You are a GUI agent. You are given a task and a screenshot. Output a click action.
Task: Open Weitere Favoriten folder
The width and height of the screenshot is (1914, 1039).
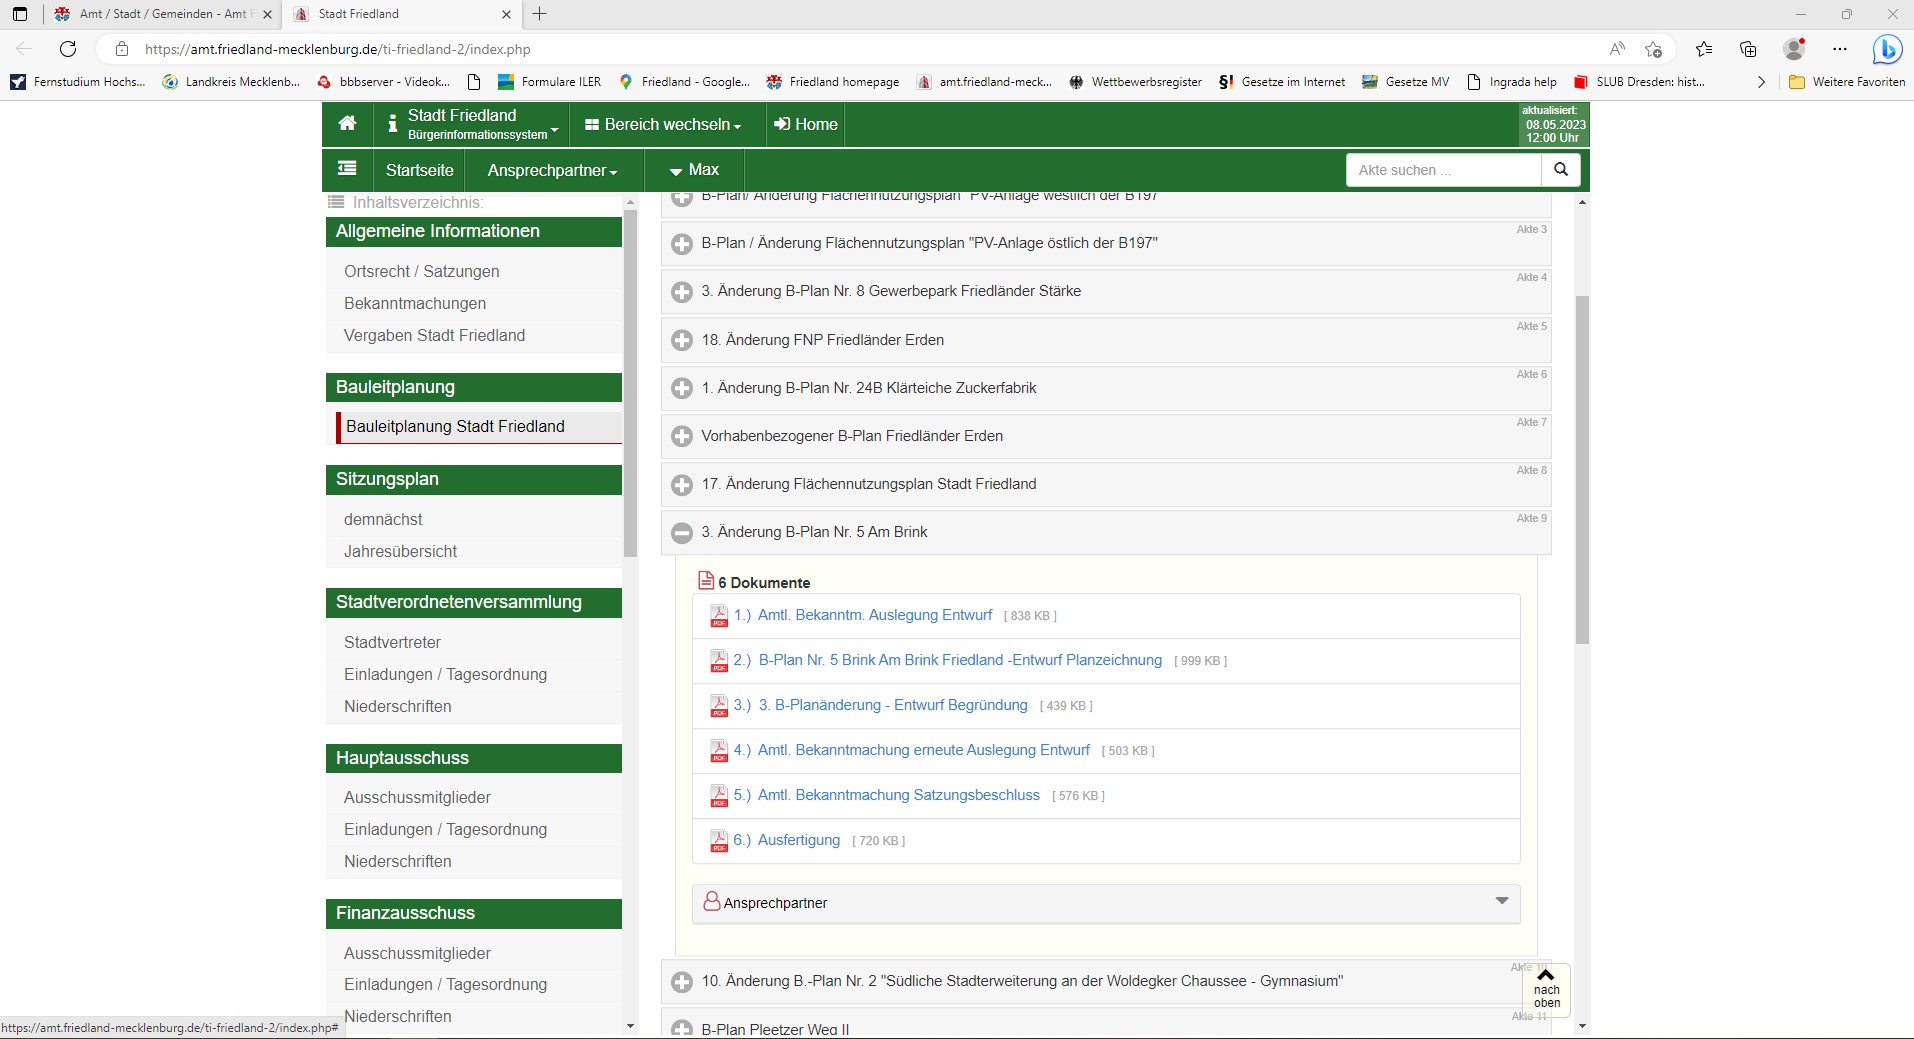(1847, 82)
